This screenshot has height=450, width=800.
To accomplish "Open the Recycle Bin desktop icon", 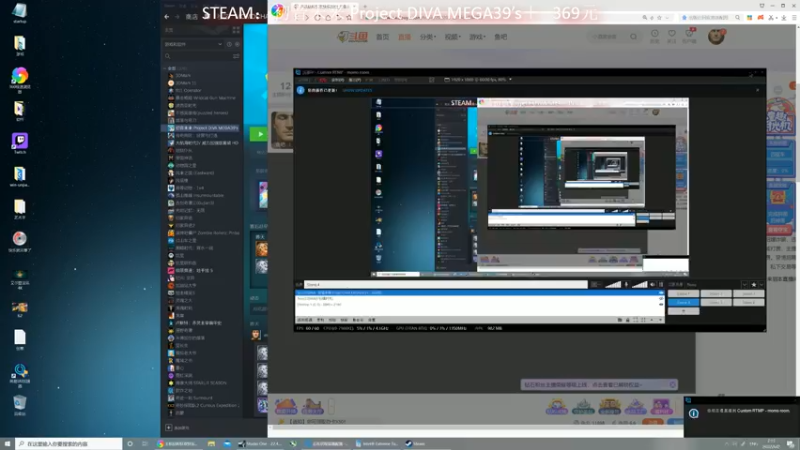I will (x=19, y=405).
